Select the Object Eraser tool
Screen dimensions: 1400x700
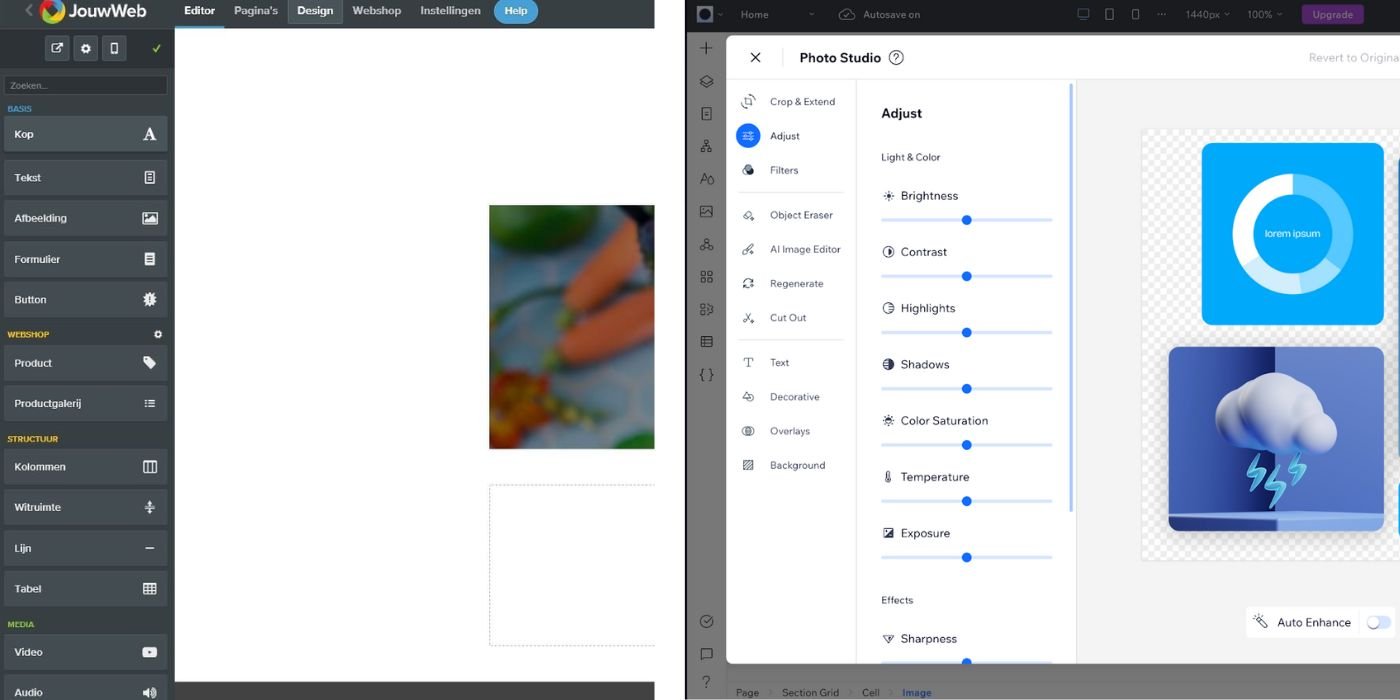(800, 215)
